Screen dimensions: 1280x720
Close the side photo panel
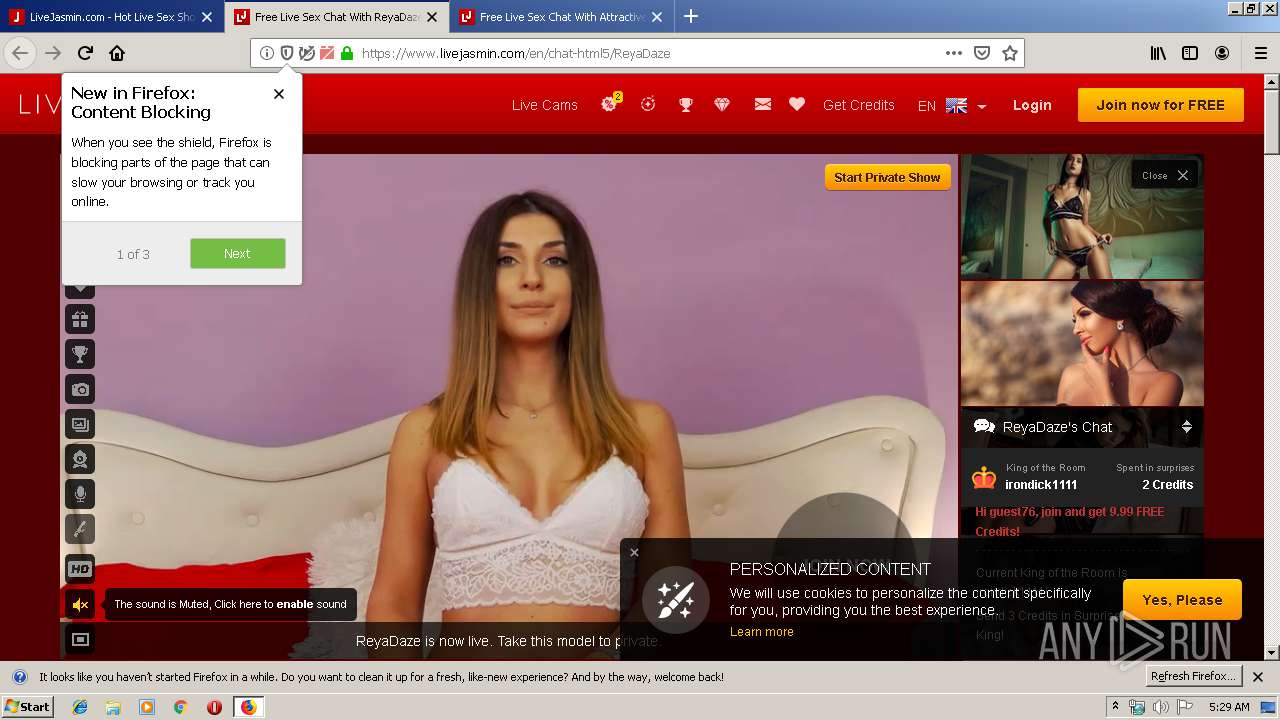click(x=1165, y=175)
